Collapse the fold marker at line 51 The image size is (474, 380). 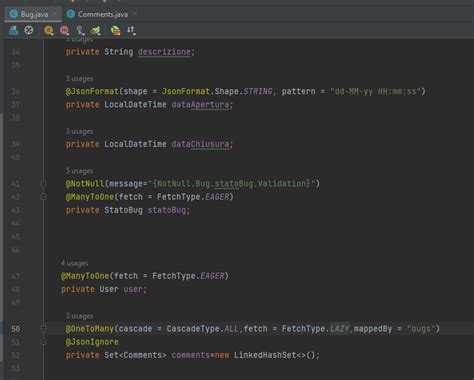[43, 342]
